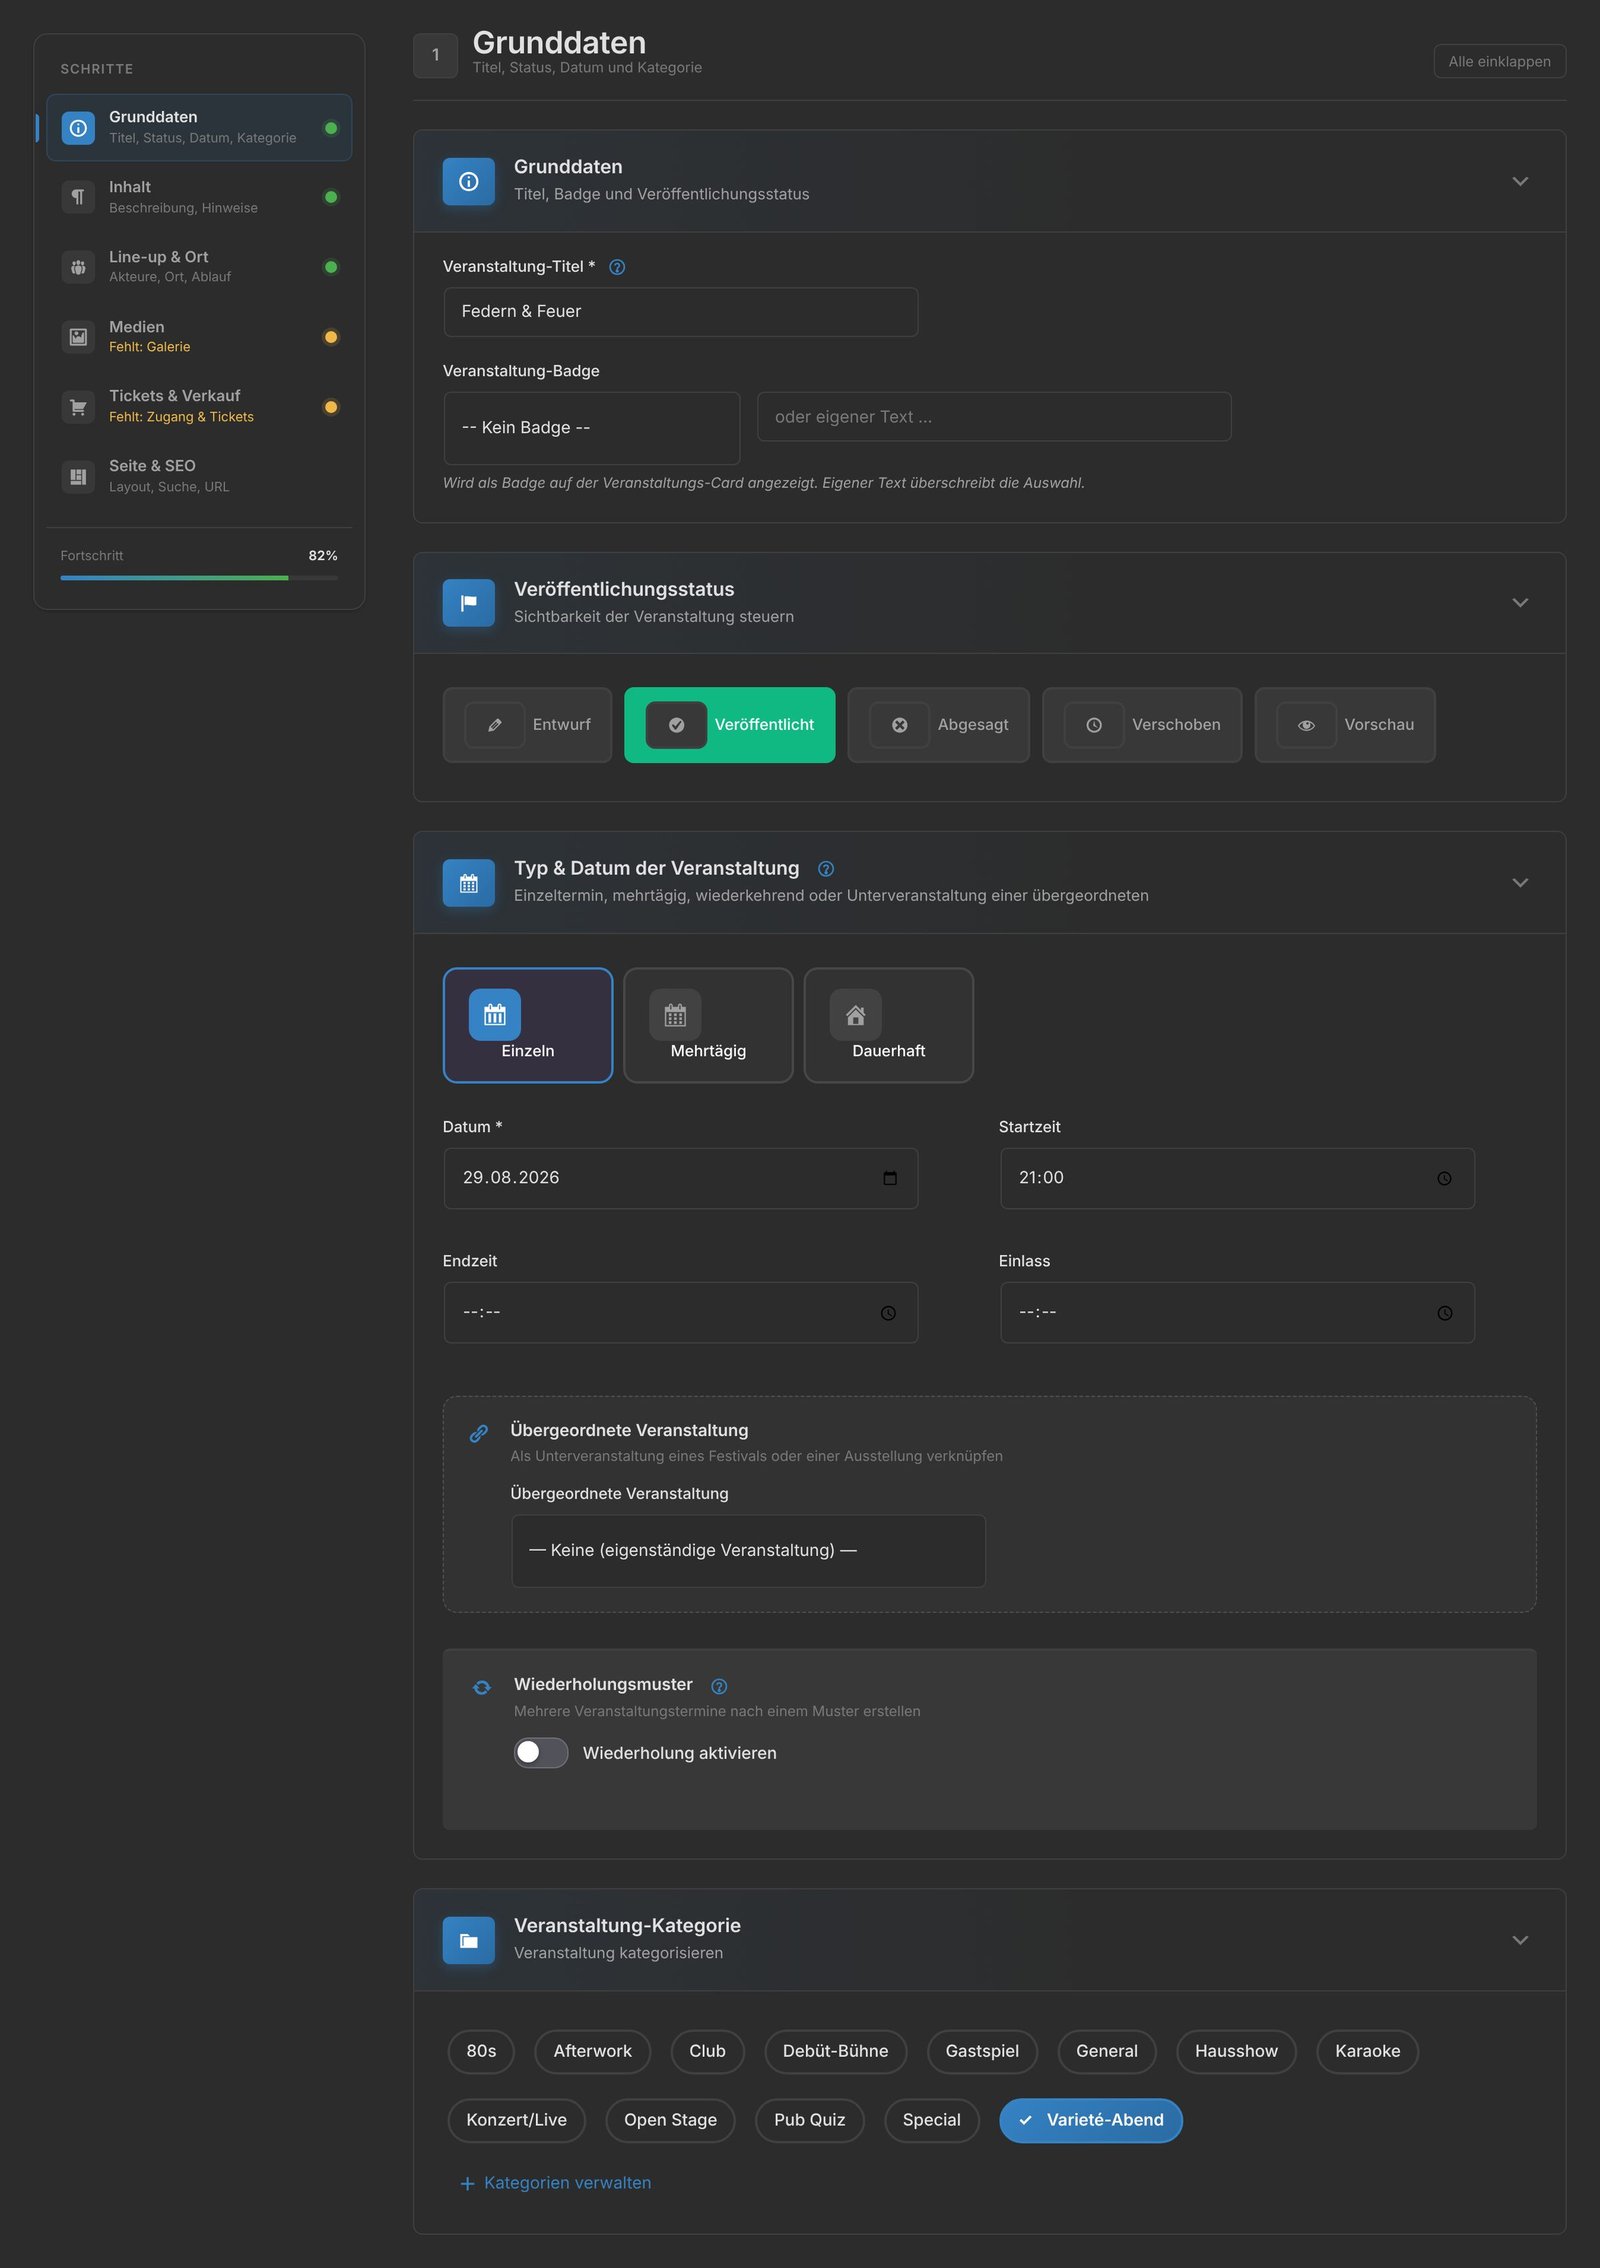Switch to the Tickets & Verkauf step
This screenshot has height=2268, width=1600.
click(x=199, y=407)
